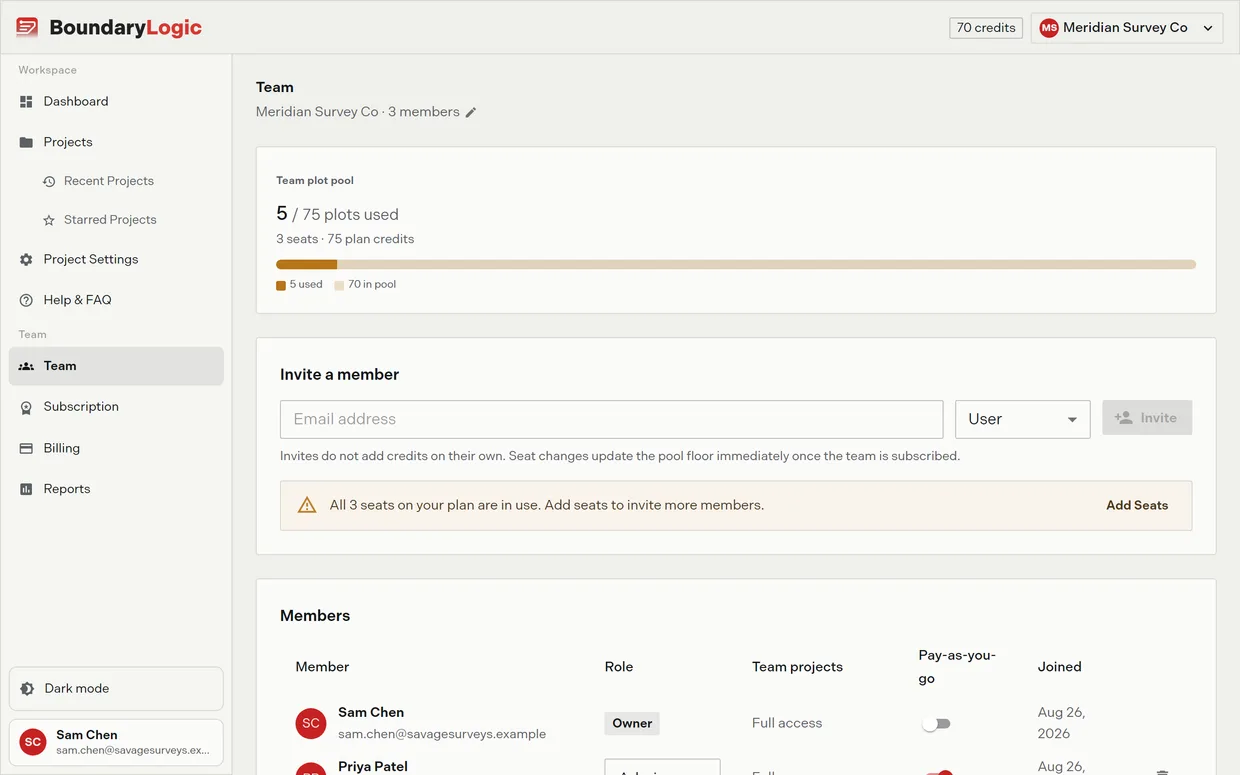The width and height of the screenshot is (1240, 775).
Task: Open Billing card icon
Action: tap(26, 448)
